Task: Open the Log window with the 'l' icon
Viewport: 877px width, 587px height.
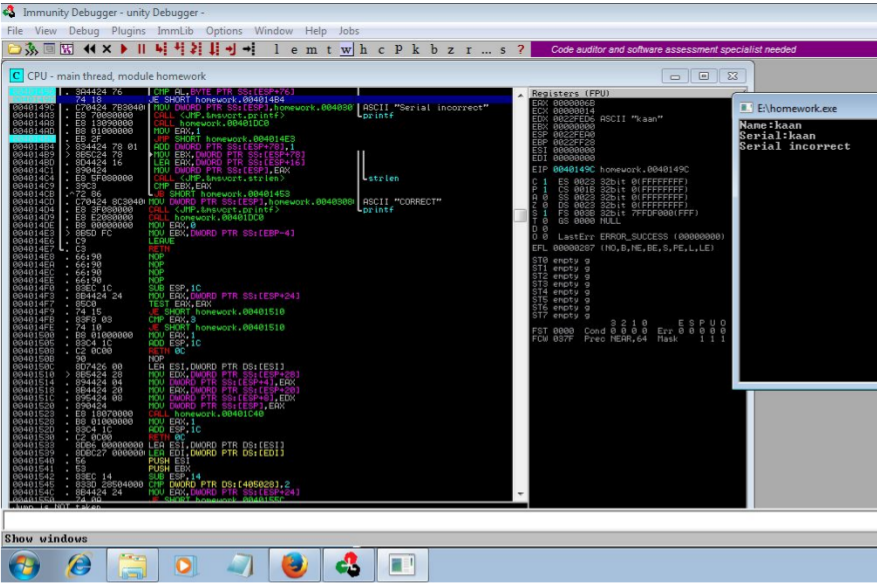Action: click(277, 47)
